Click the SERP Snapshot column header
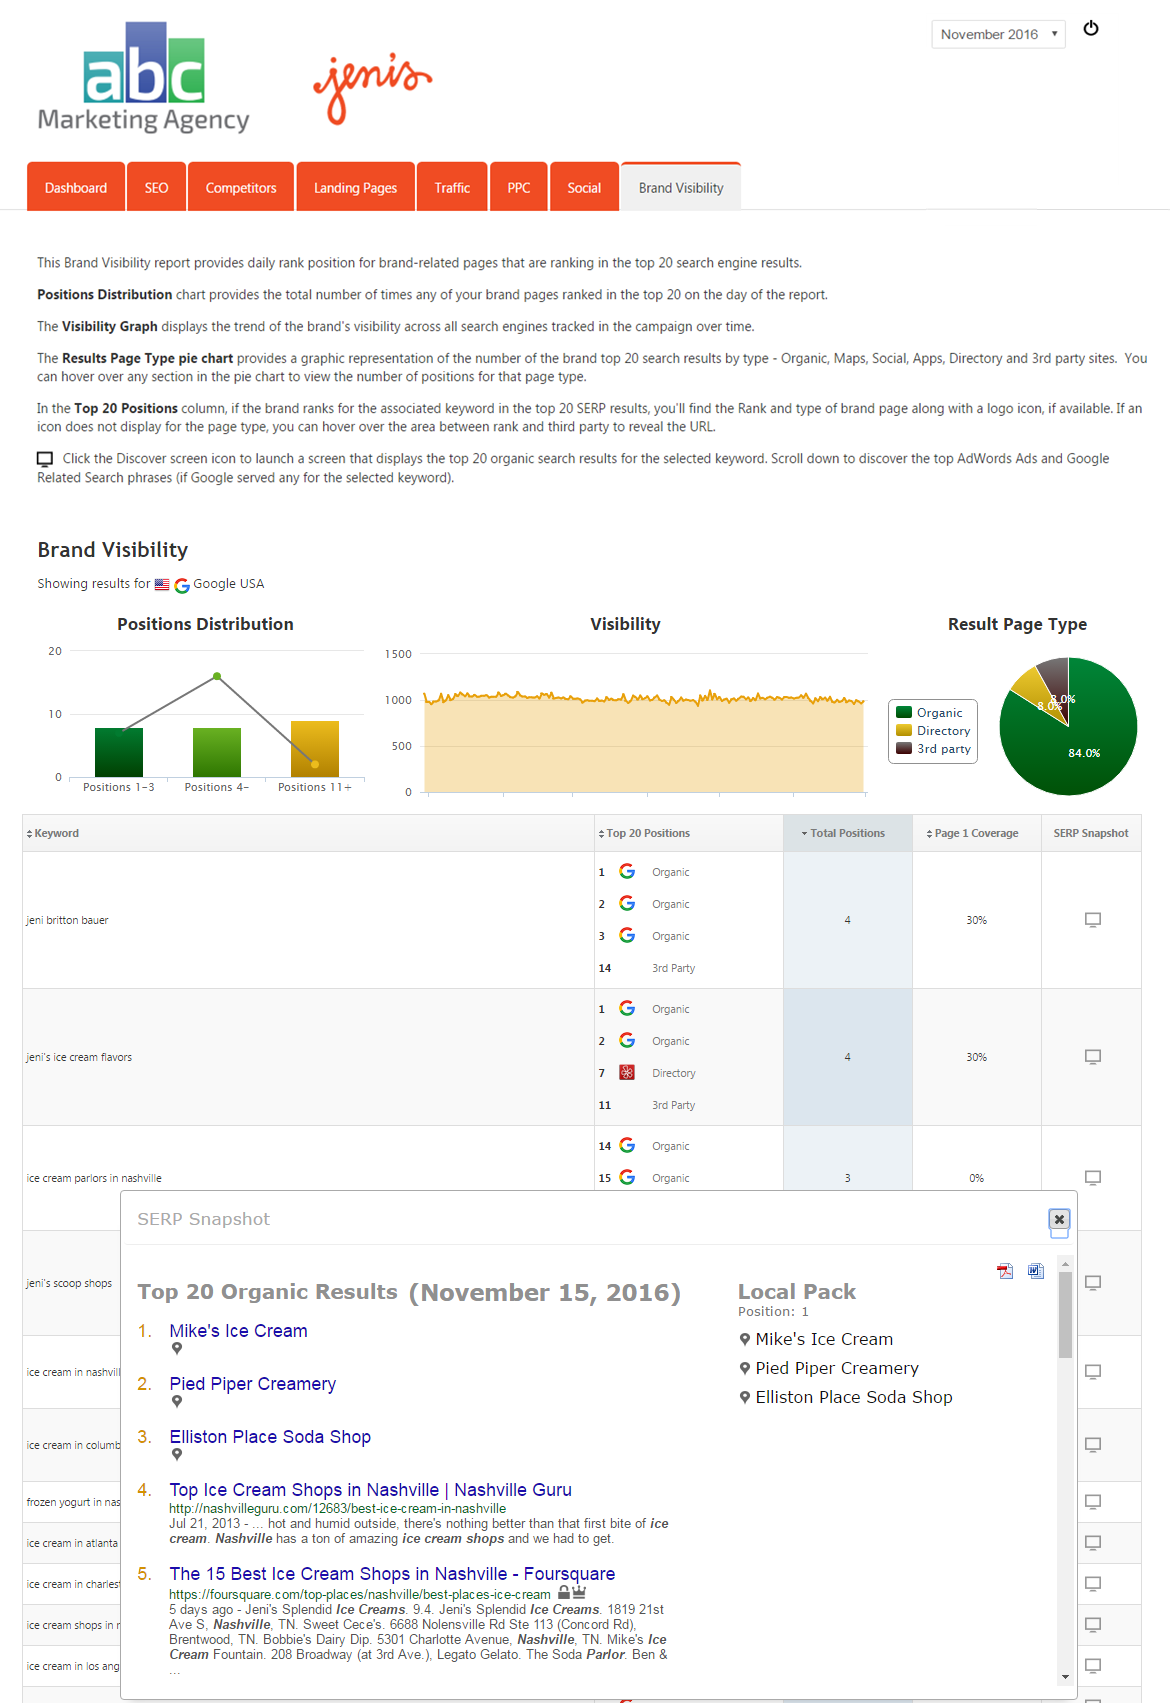The width and height of the screenshot is (1170, 1703). coord(1091,833)
